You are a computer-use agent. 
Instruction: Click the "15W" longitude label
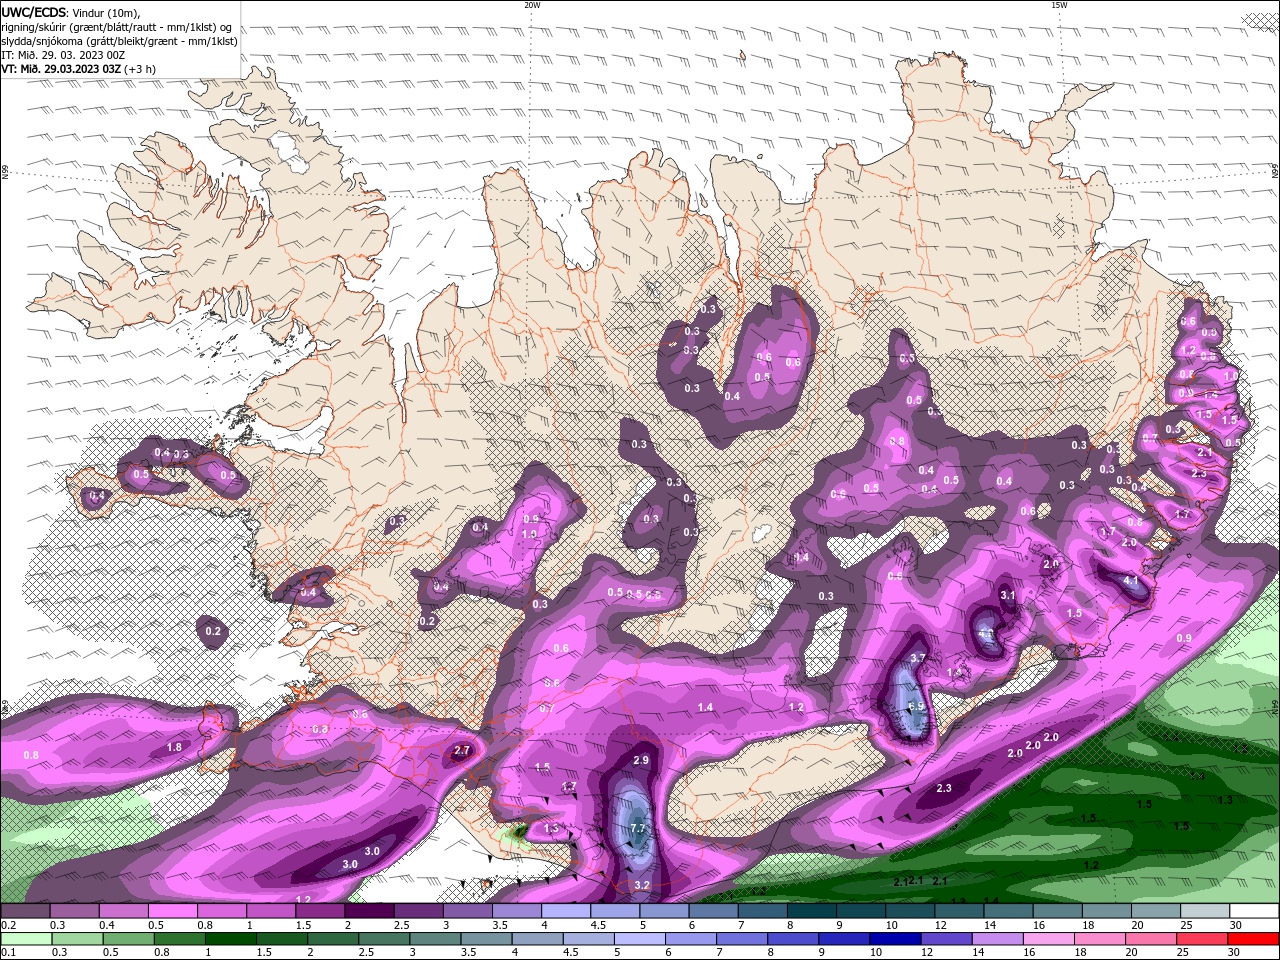pos(1059,5)
